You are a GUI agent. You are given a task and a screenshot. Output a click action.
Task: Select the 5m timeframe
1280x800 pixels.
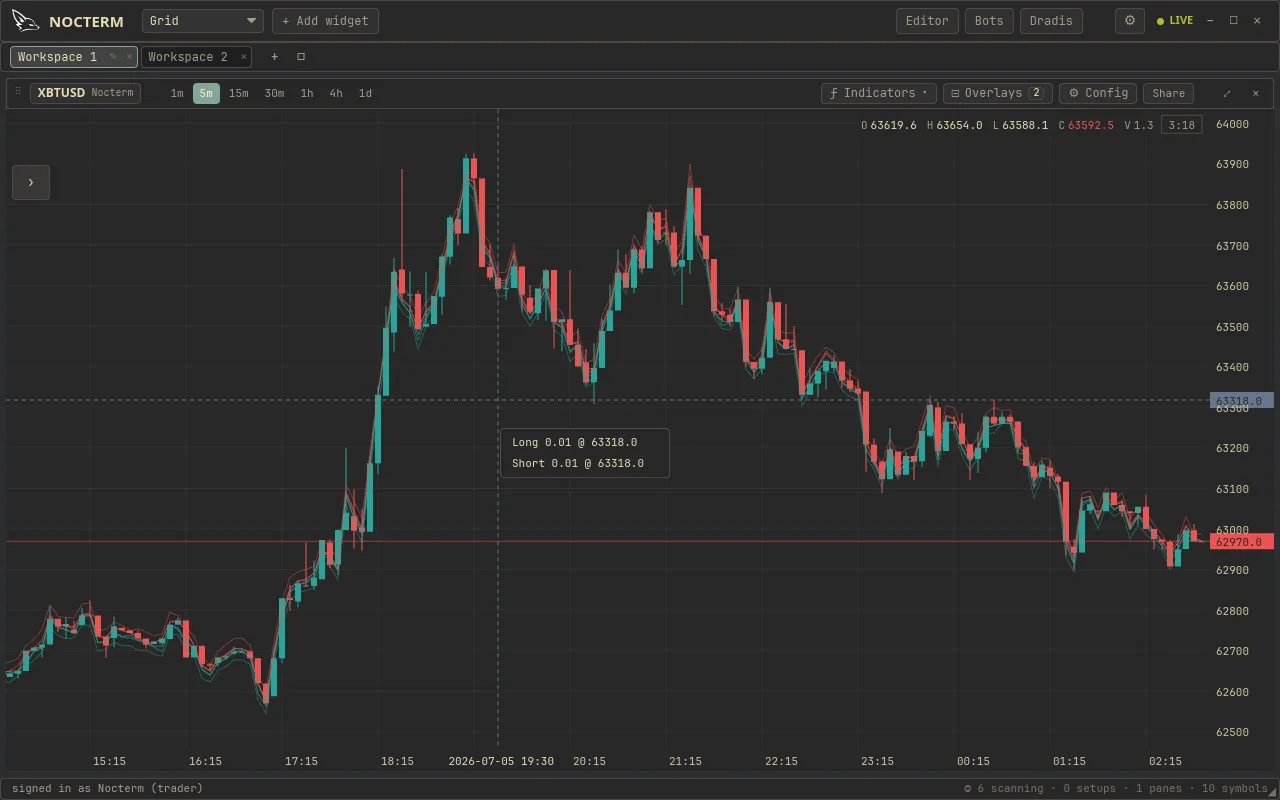pos(206,93)
